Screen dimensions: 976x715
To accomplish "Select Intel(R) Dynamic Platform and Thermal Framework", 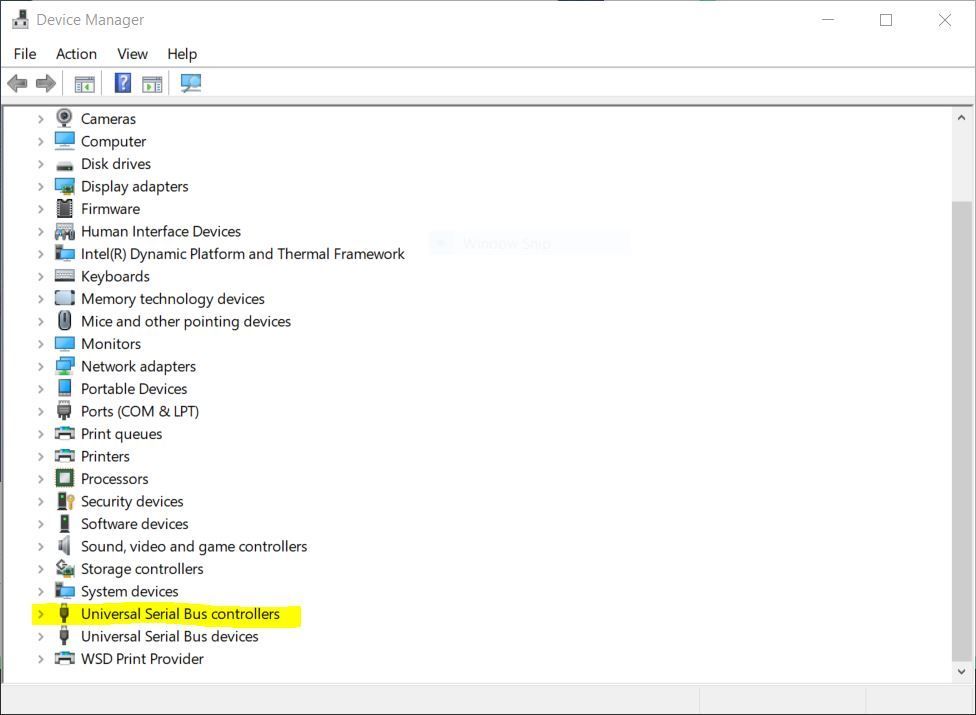I will coord(243,254).
